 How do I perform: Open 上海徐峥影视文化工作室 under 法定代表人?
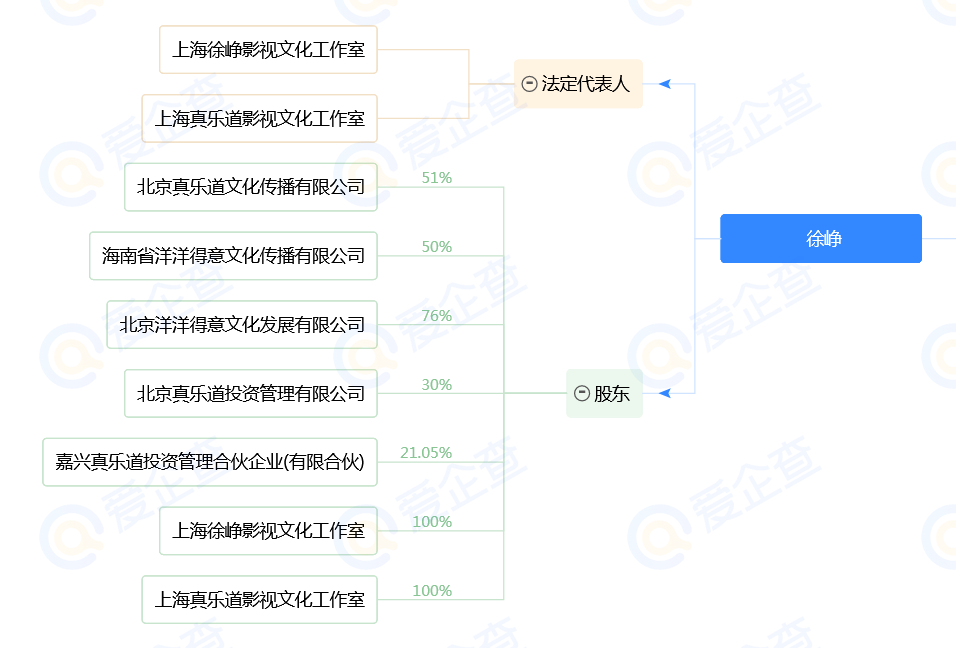(x=268, y=50)
